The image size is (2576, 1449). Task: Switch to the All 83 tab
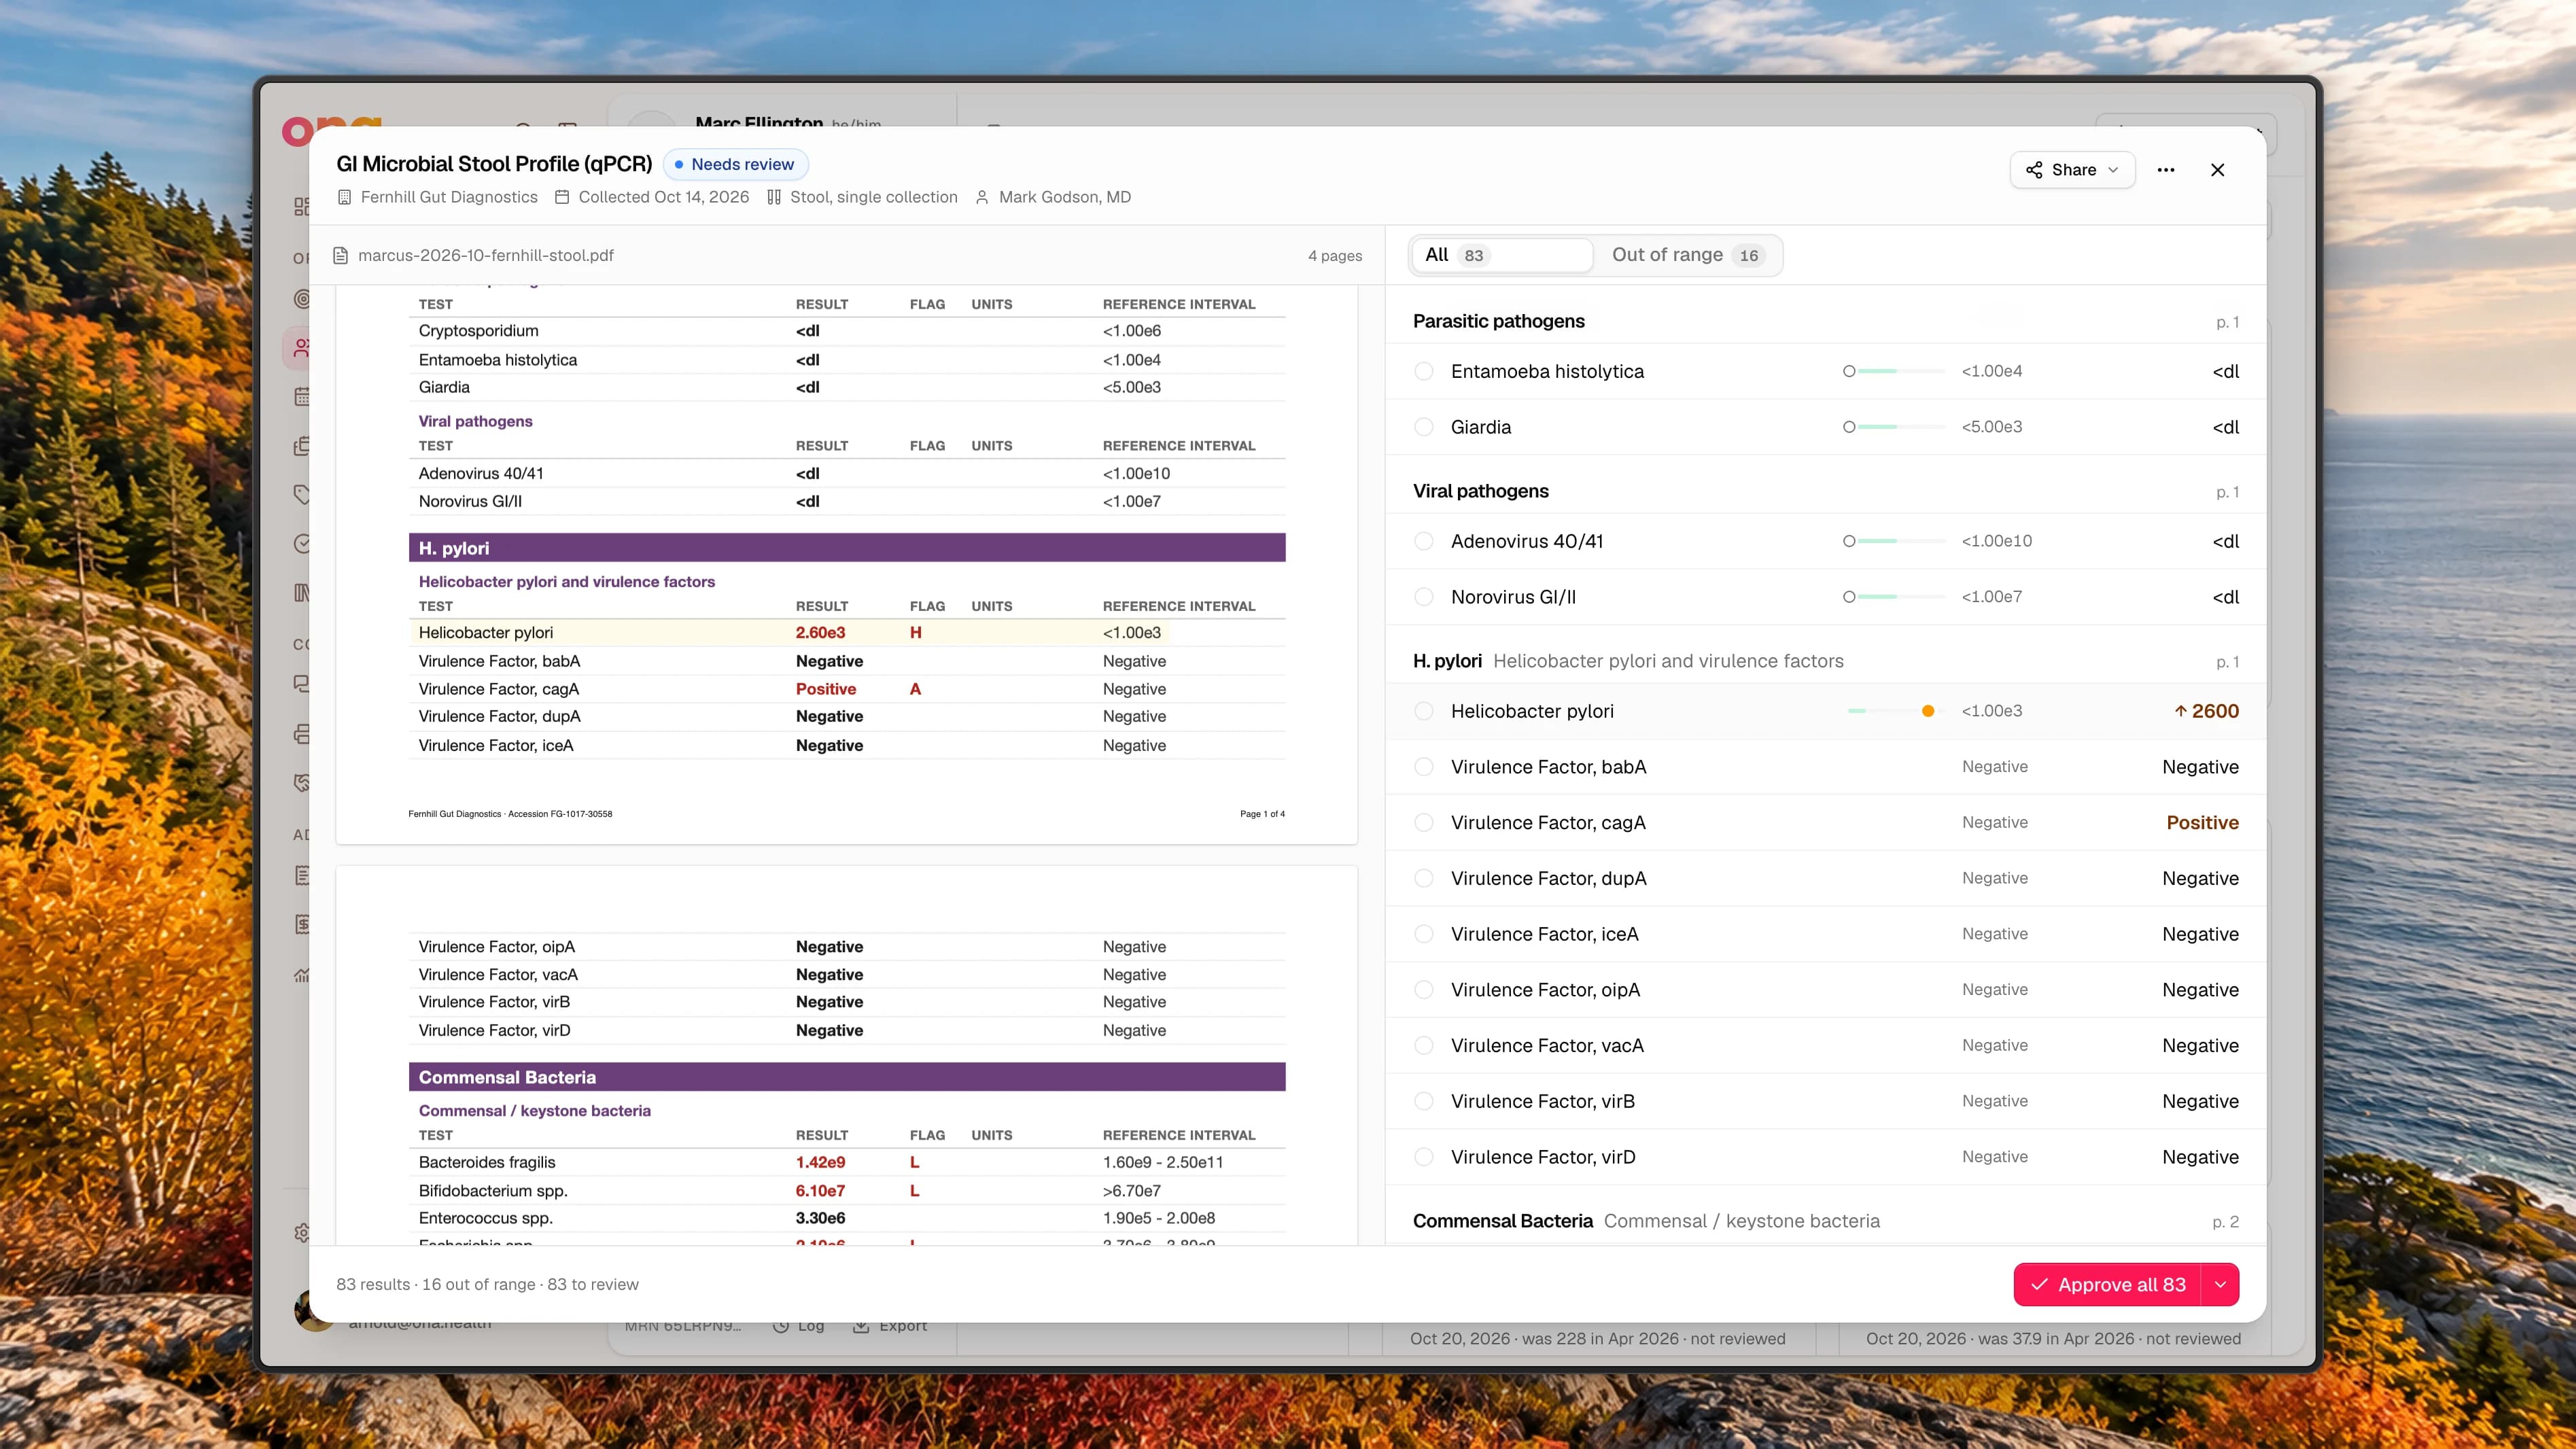click(x=1501, y=255)
